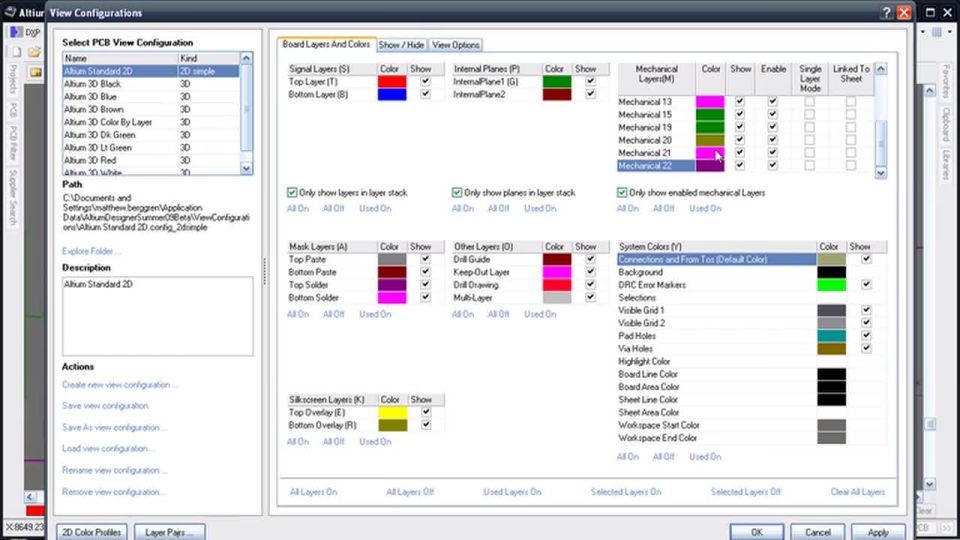
Task: Click Load view configuration link
Action: point(108,448)
